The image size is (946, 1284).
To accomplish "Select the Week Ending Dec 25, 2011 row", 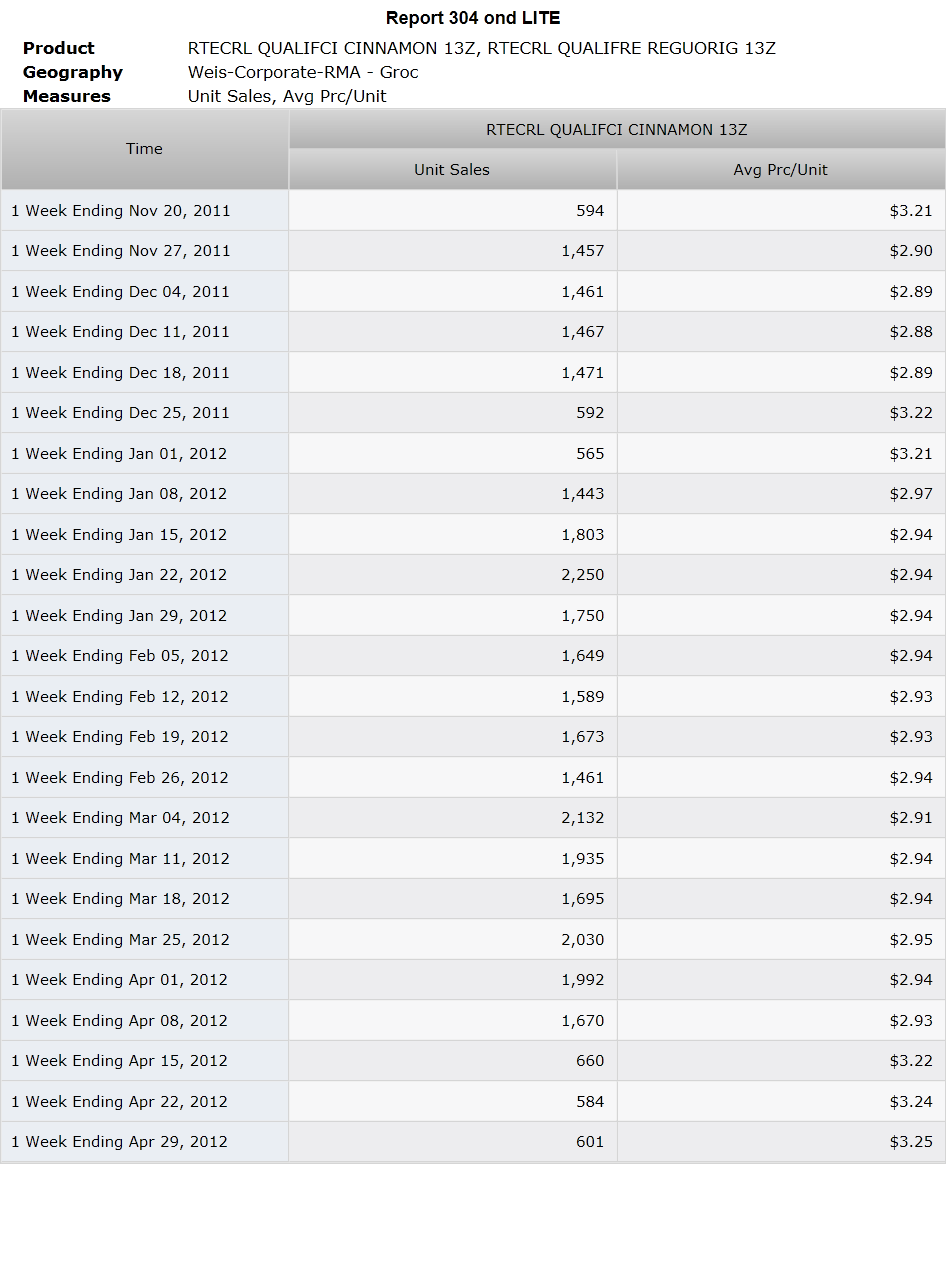I will [x=473, y=413].
